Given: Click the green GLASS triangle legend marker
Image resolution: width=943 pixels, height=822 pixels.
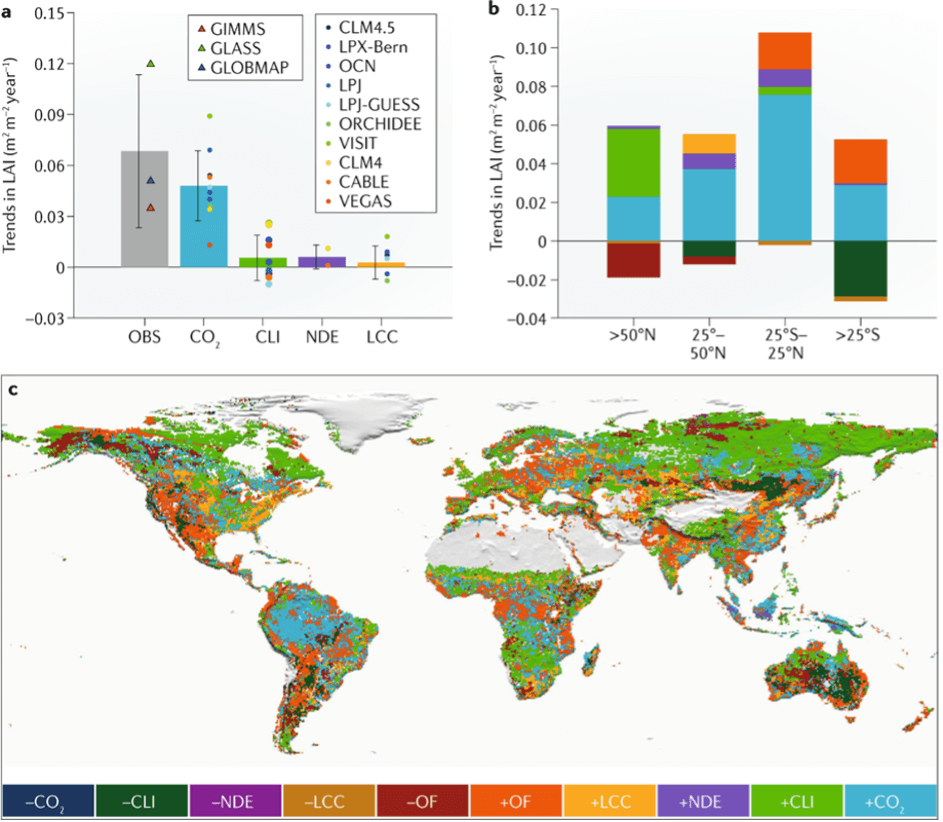Looking at the screenshot, I should tap(200, 50).
